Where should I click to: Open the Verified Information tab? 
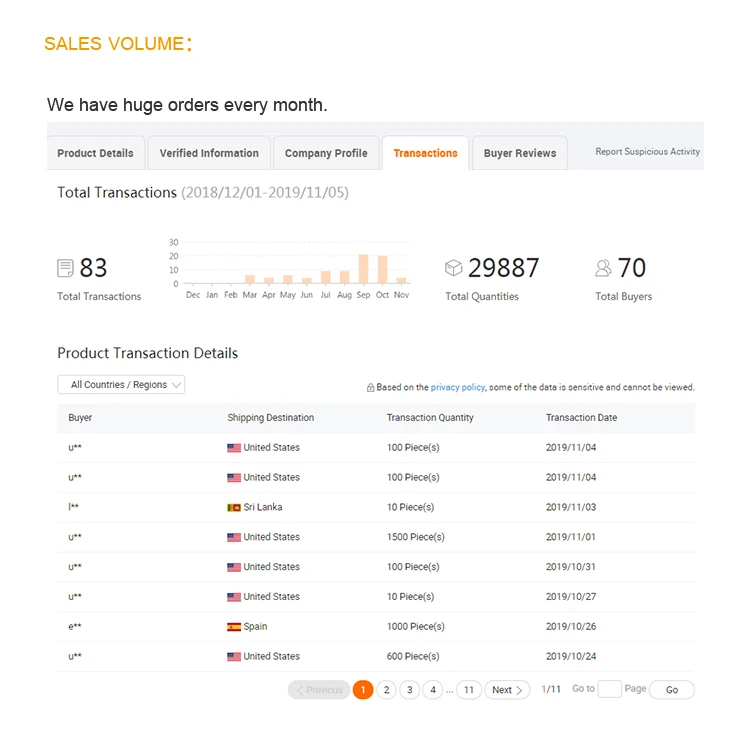(209, 154)
